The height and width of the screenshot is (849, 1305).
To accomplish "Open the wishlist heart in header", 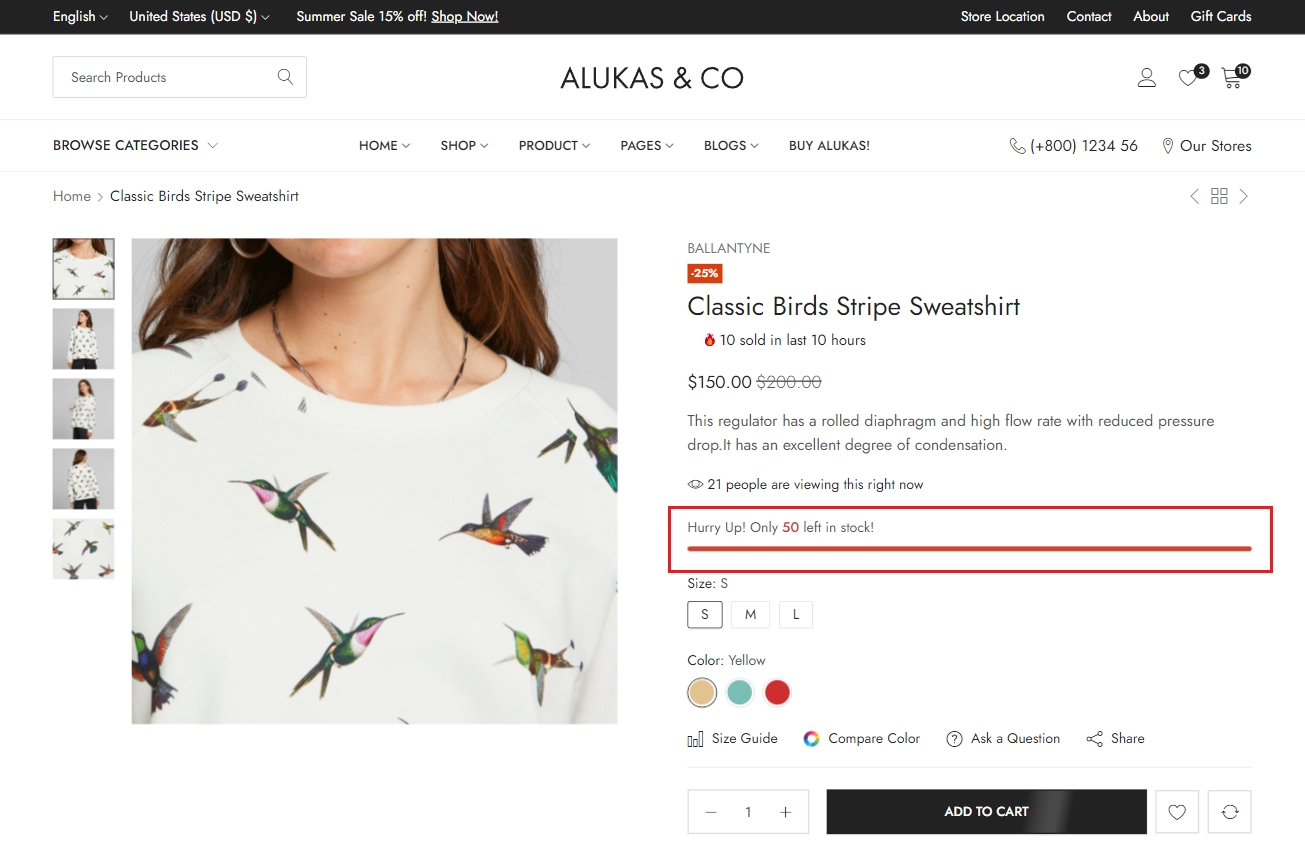I will (1187, 78).
